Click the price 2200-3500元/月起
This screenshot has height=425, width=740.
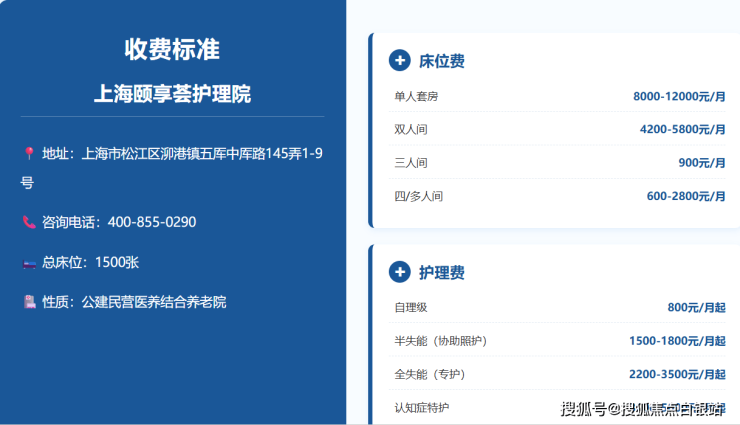coord(677,375)
